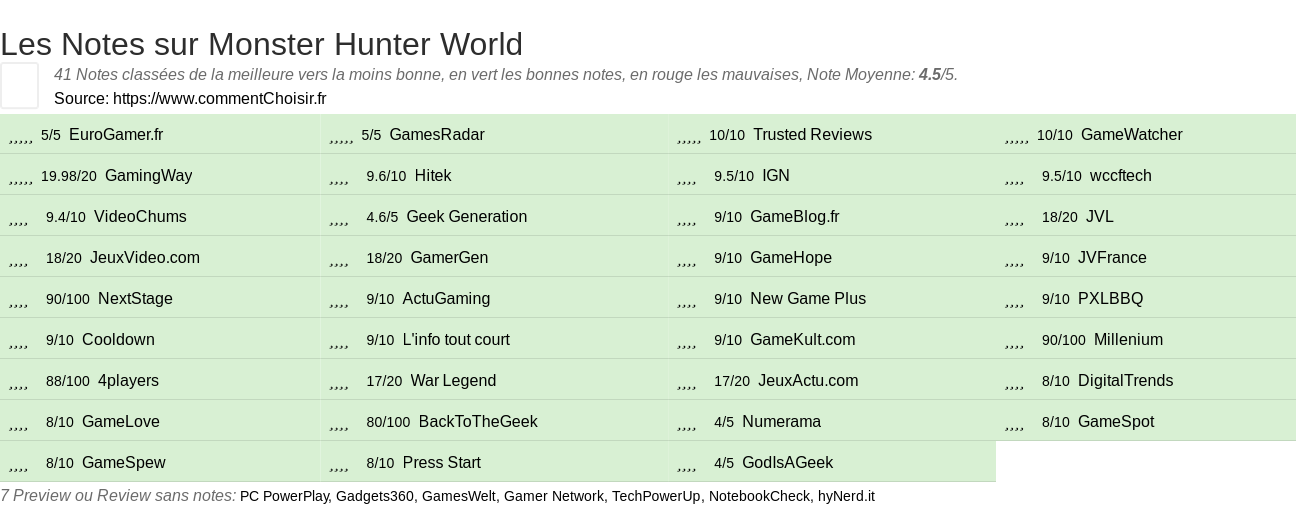The width and height of the screenshot is (1296, 507).
Task: Open the JeuxActu.com review entry
Action: [x=808, y=381]
